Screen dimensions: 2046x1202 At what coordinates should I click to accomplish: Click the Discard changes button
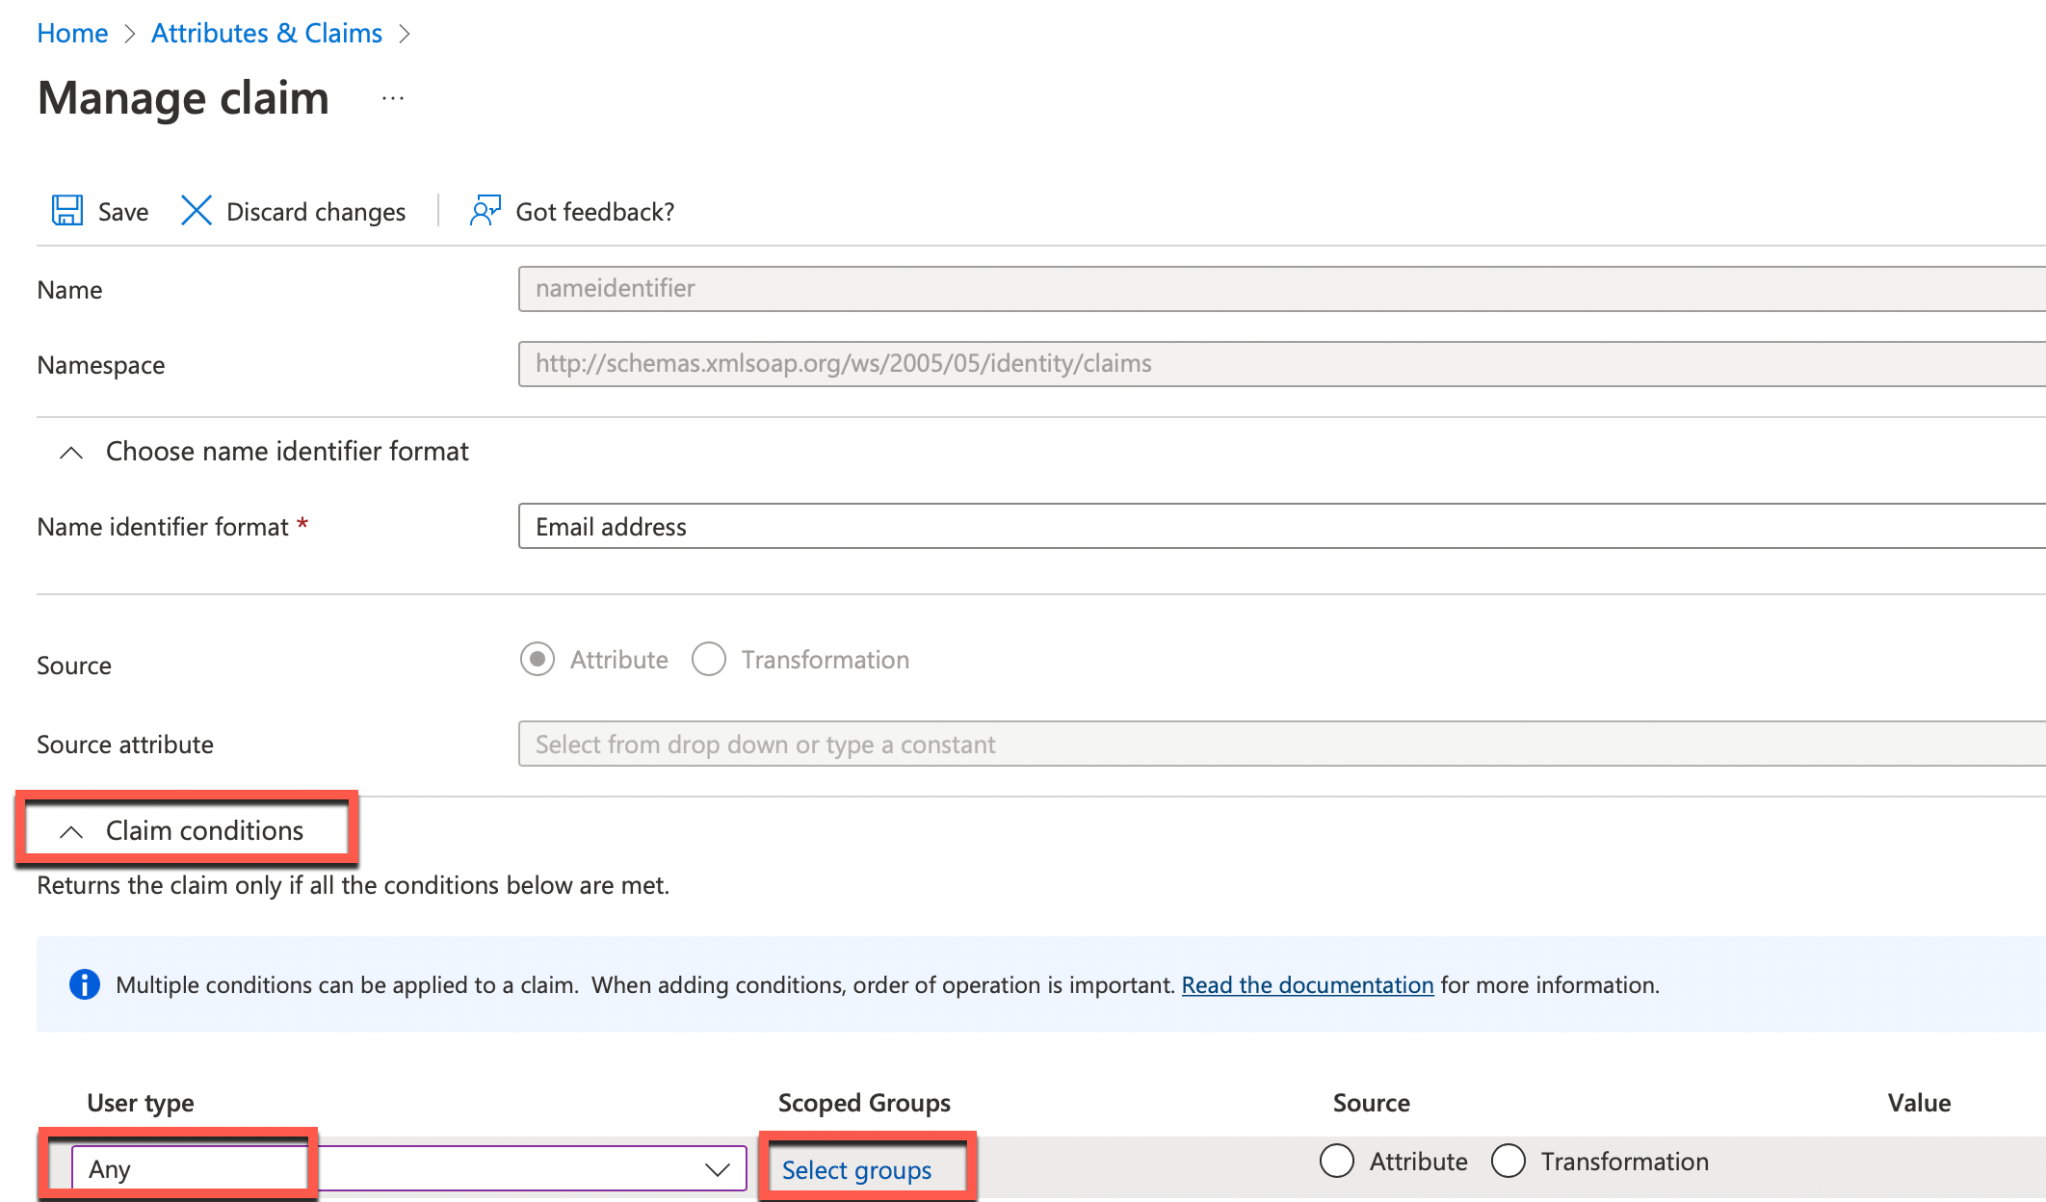coord(315,210)
